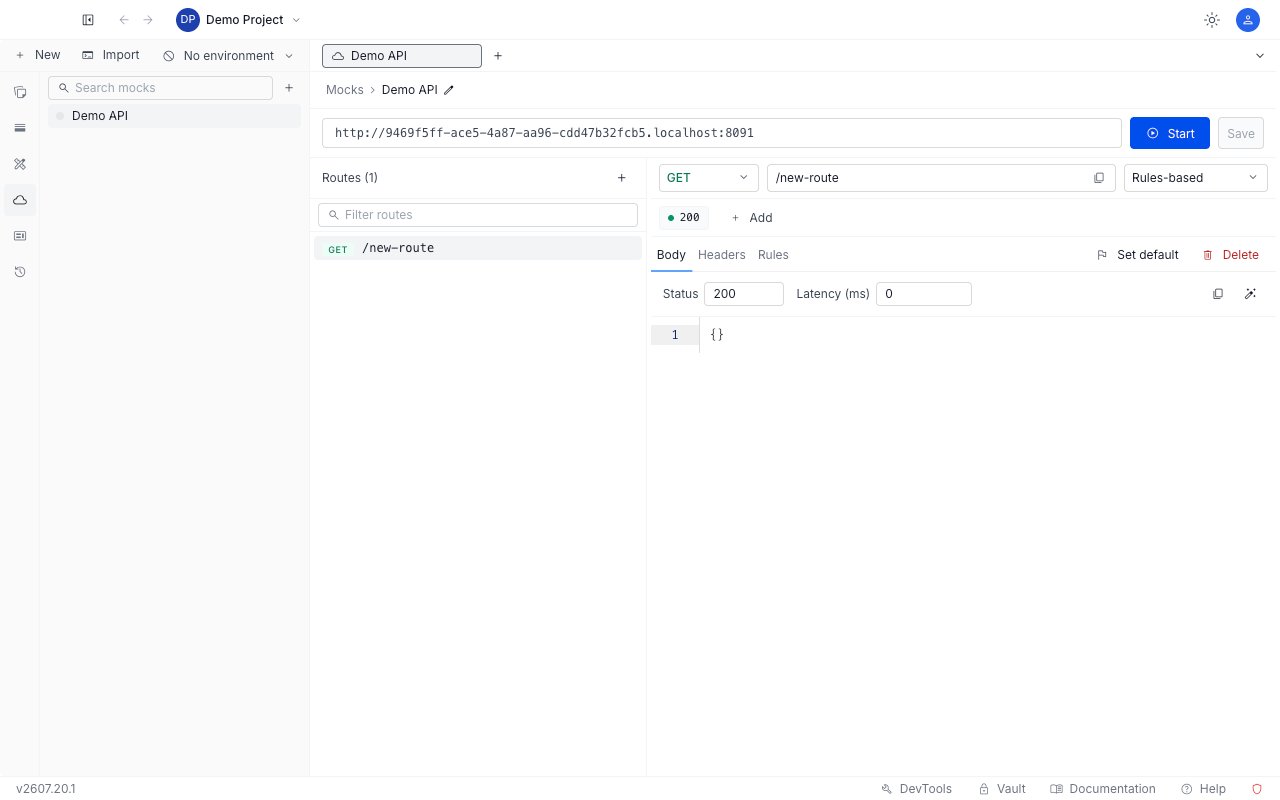Click Import in the top toolbar
The width and height of the screenshot is (1280, 800).
[111, 56]
